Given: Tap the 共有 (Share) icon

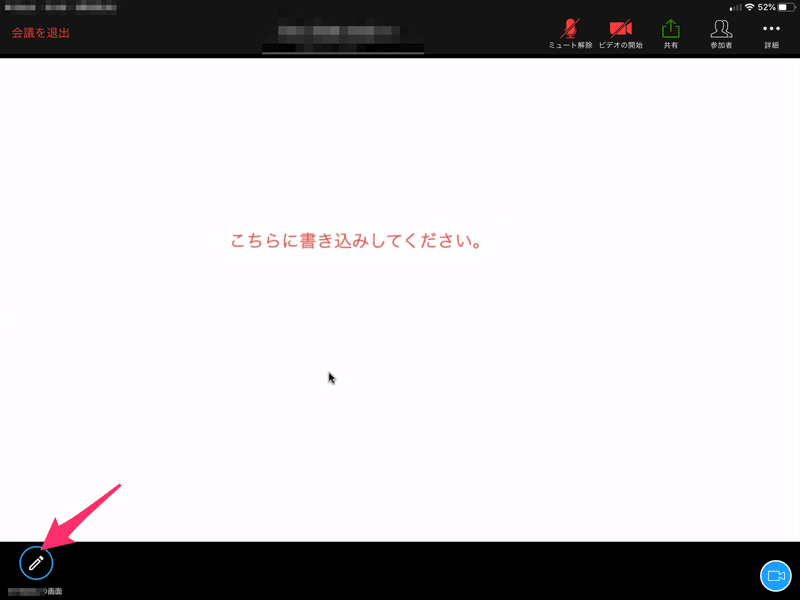Looking at the screenshot, I should tap(670, 32).
